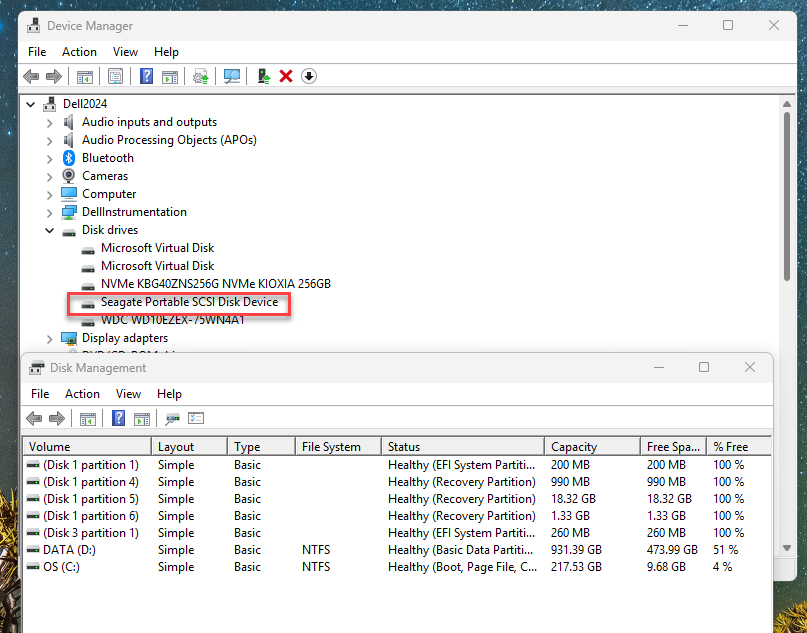Screen dimensions: 807x633
Task: Open File menu in Disk Management
Action: click(40, 394)
